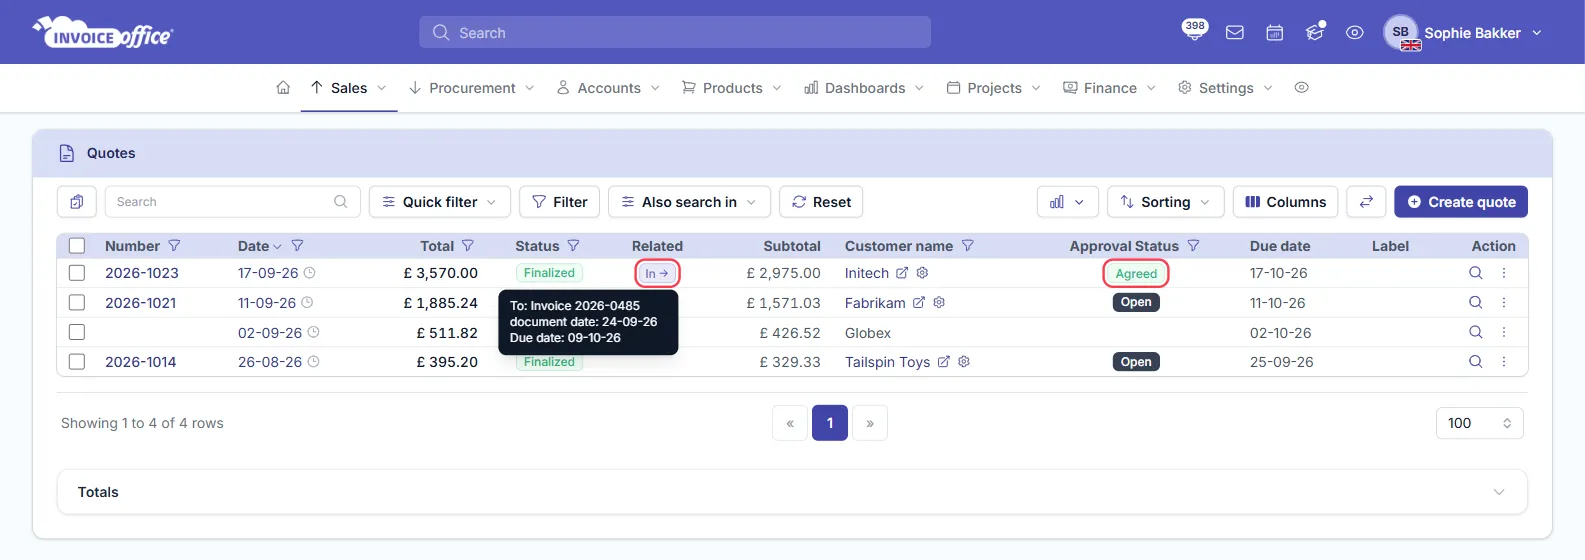Screen dimensions: 1585x560
Task: Filter by Customer name funnel icon
Action: coord(967,246)
